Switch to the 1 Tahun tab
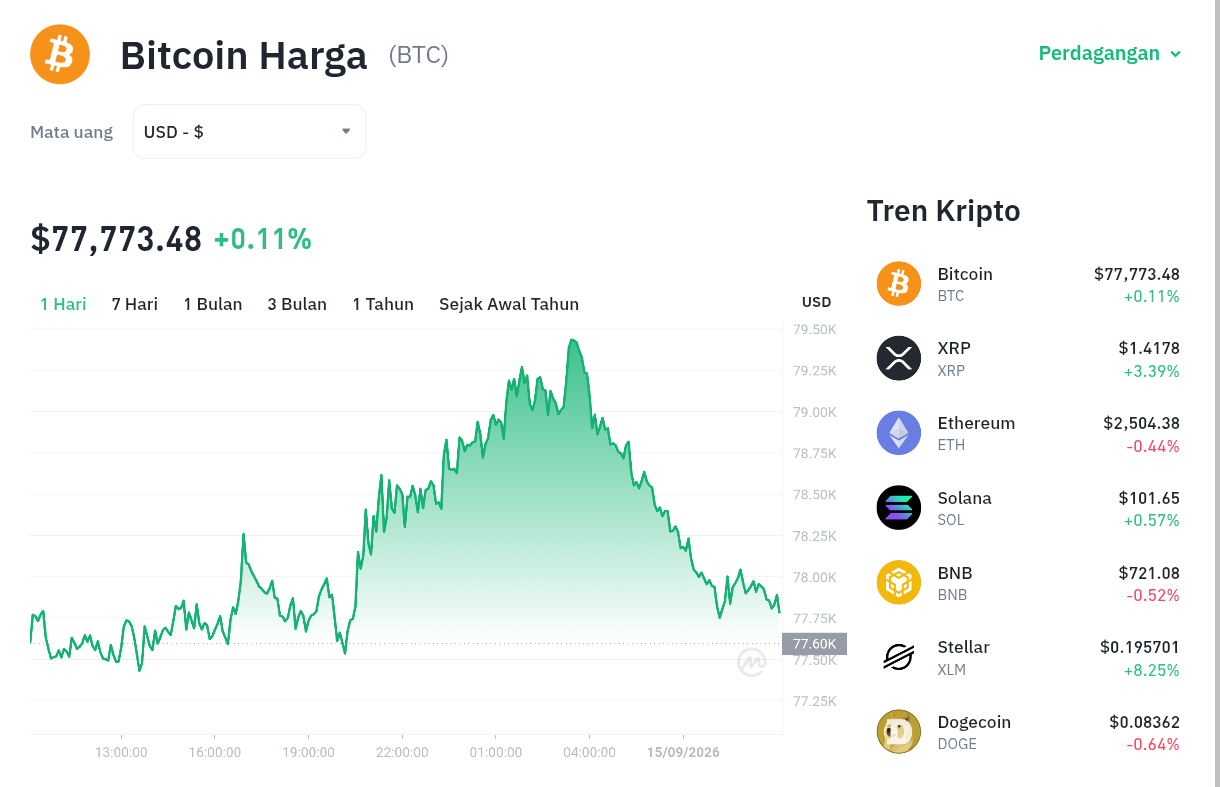The width and height of the screenshot is (1220, 787). [x=383, y=304]
